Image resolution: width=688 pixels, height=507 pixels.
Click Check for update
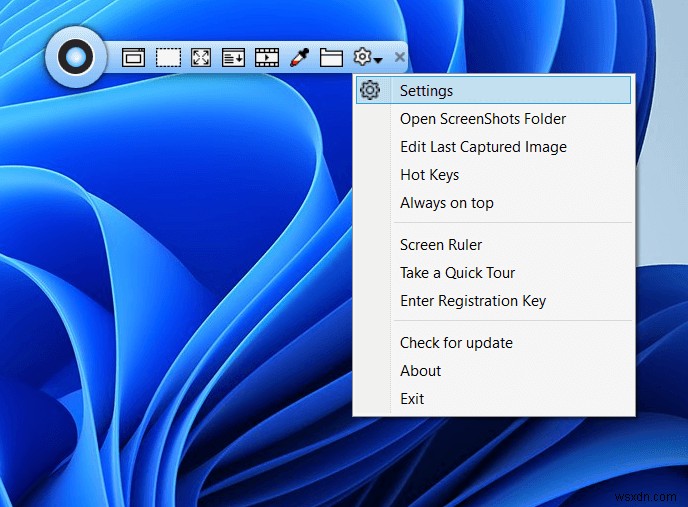tap(494, 342)
